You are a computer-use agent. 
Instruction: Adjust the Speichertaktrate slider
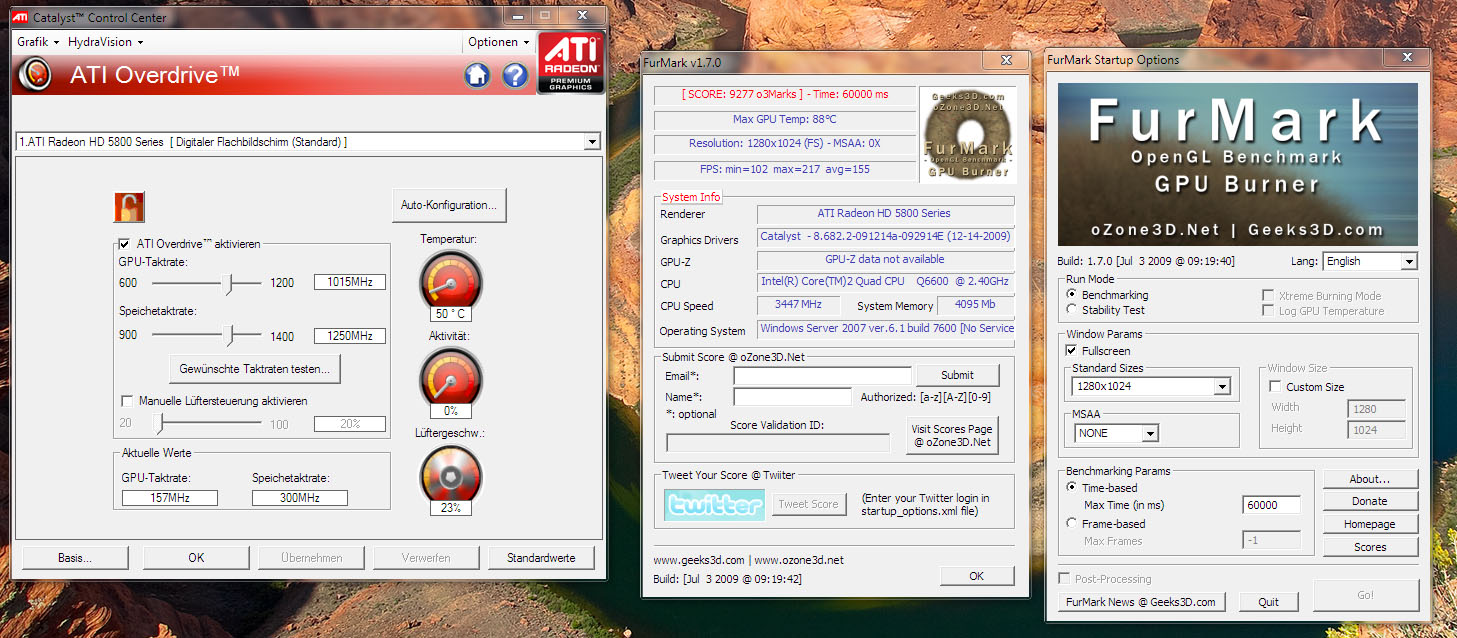230,335
